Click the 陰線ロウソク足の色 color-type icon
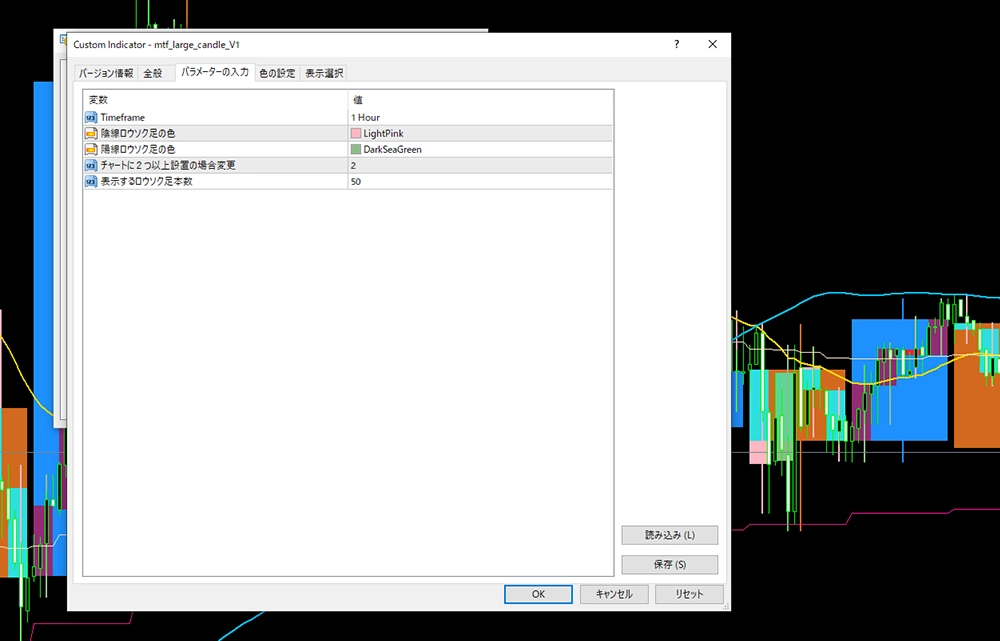Image resolution: width=1000 pixels, height=641 pixels. pos(91,133)
